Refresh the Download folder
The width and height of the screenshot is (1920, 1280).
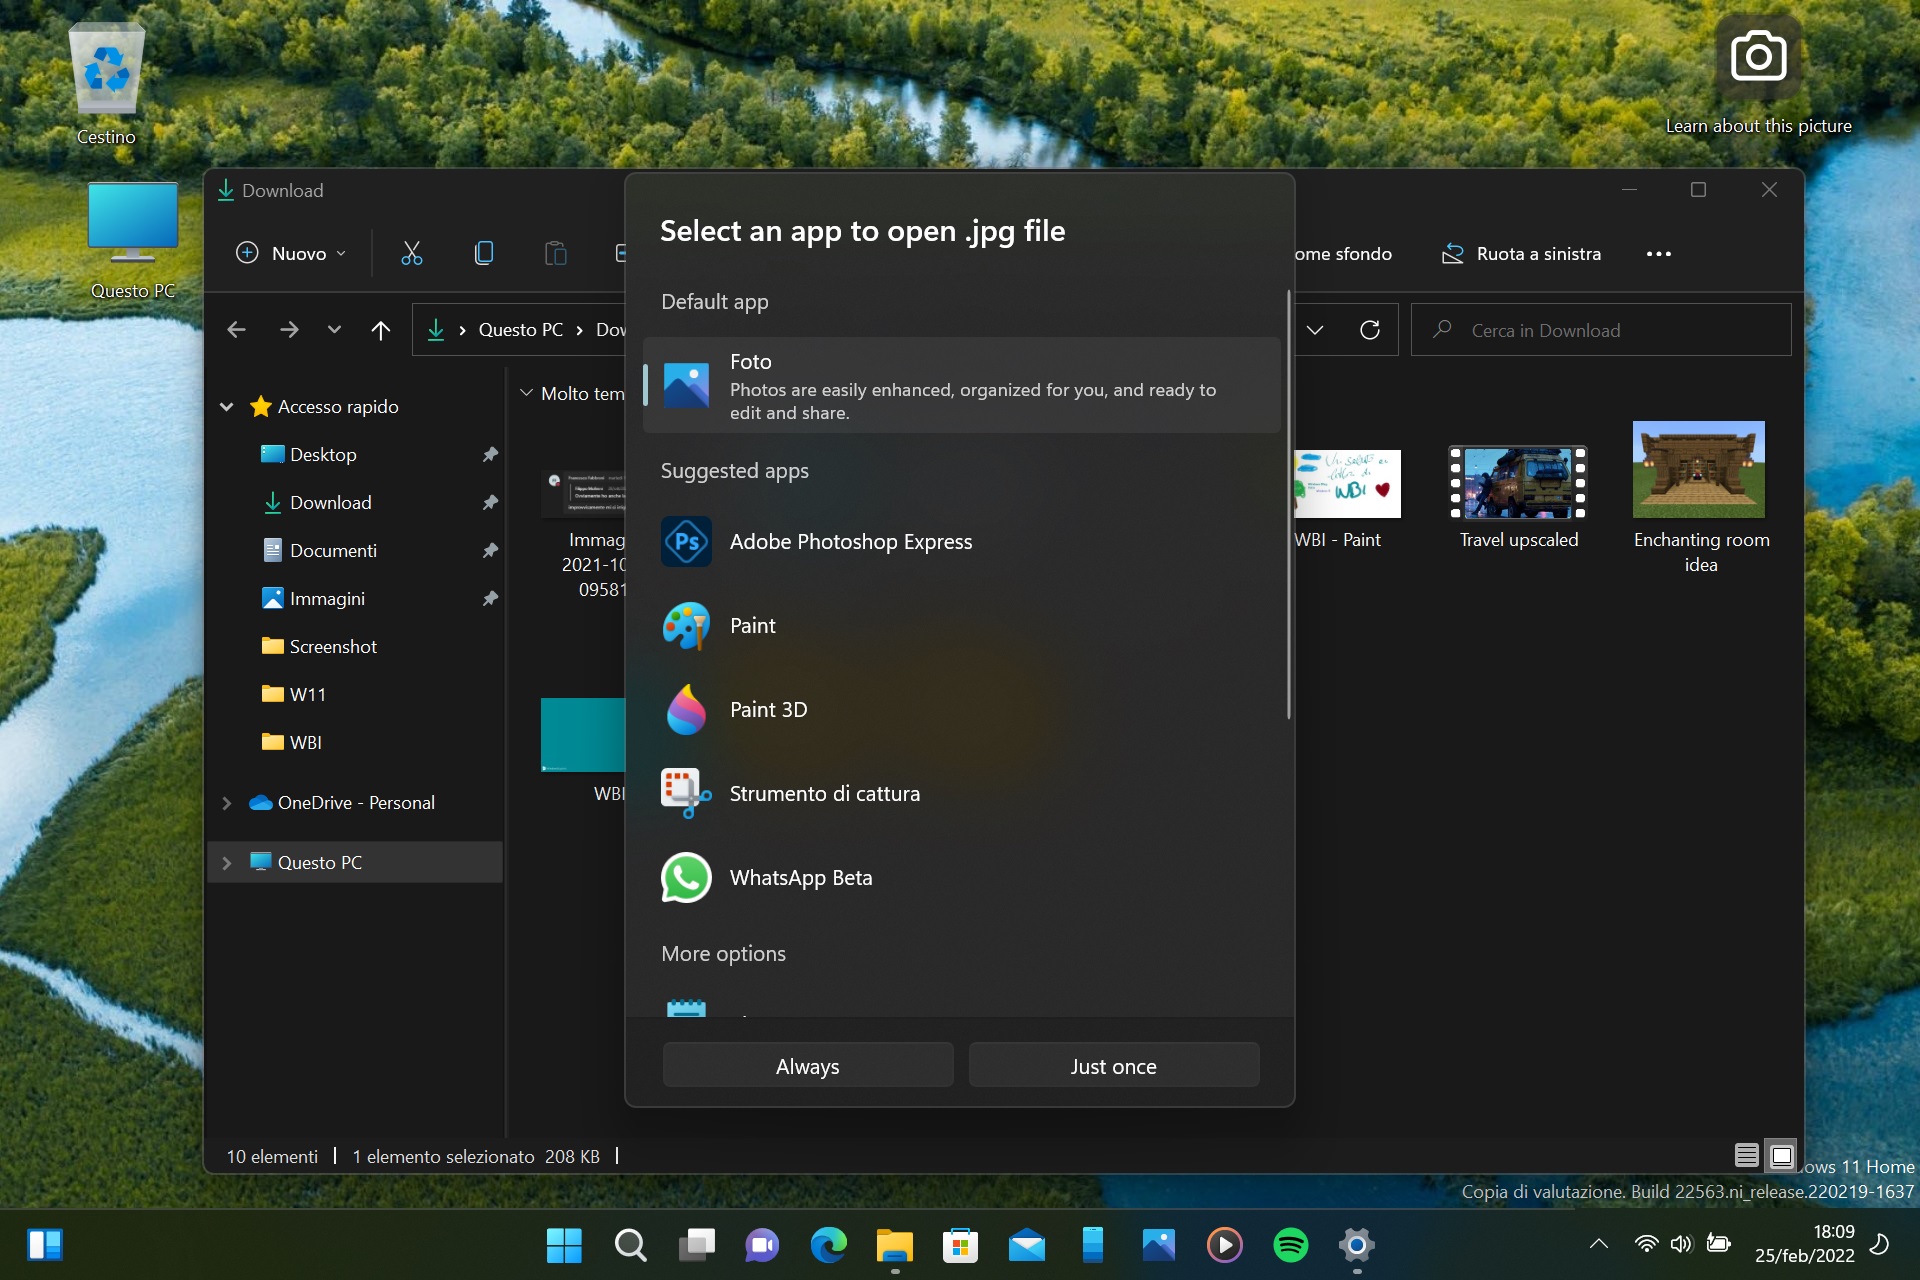click(x=1370, y=330)
